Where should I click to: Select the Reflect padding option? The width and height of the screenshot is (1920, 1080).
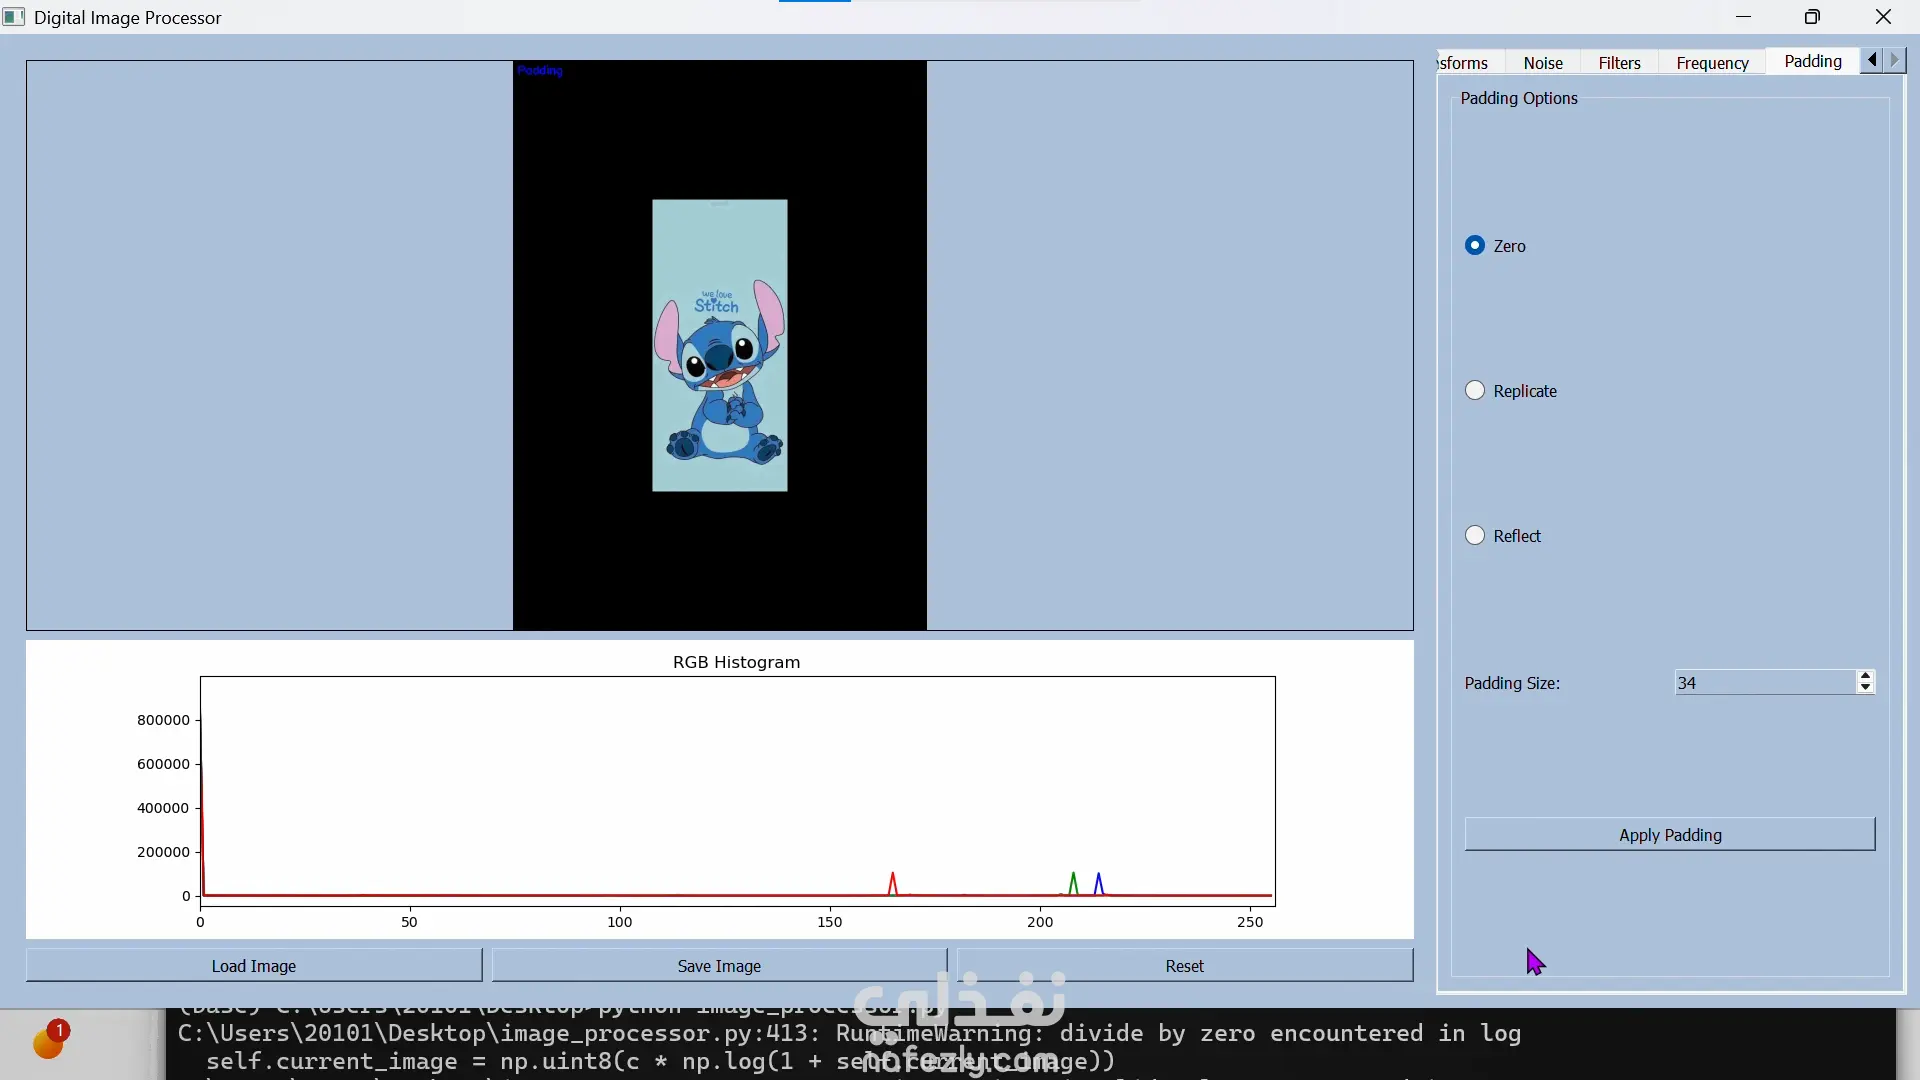1475,536
